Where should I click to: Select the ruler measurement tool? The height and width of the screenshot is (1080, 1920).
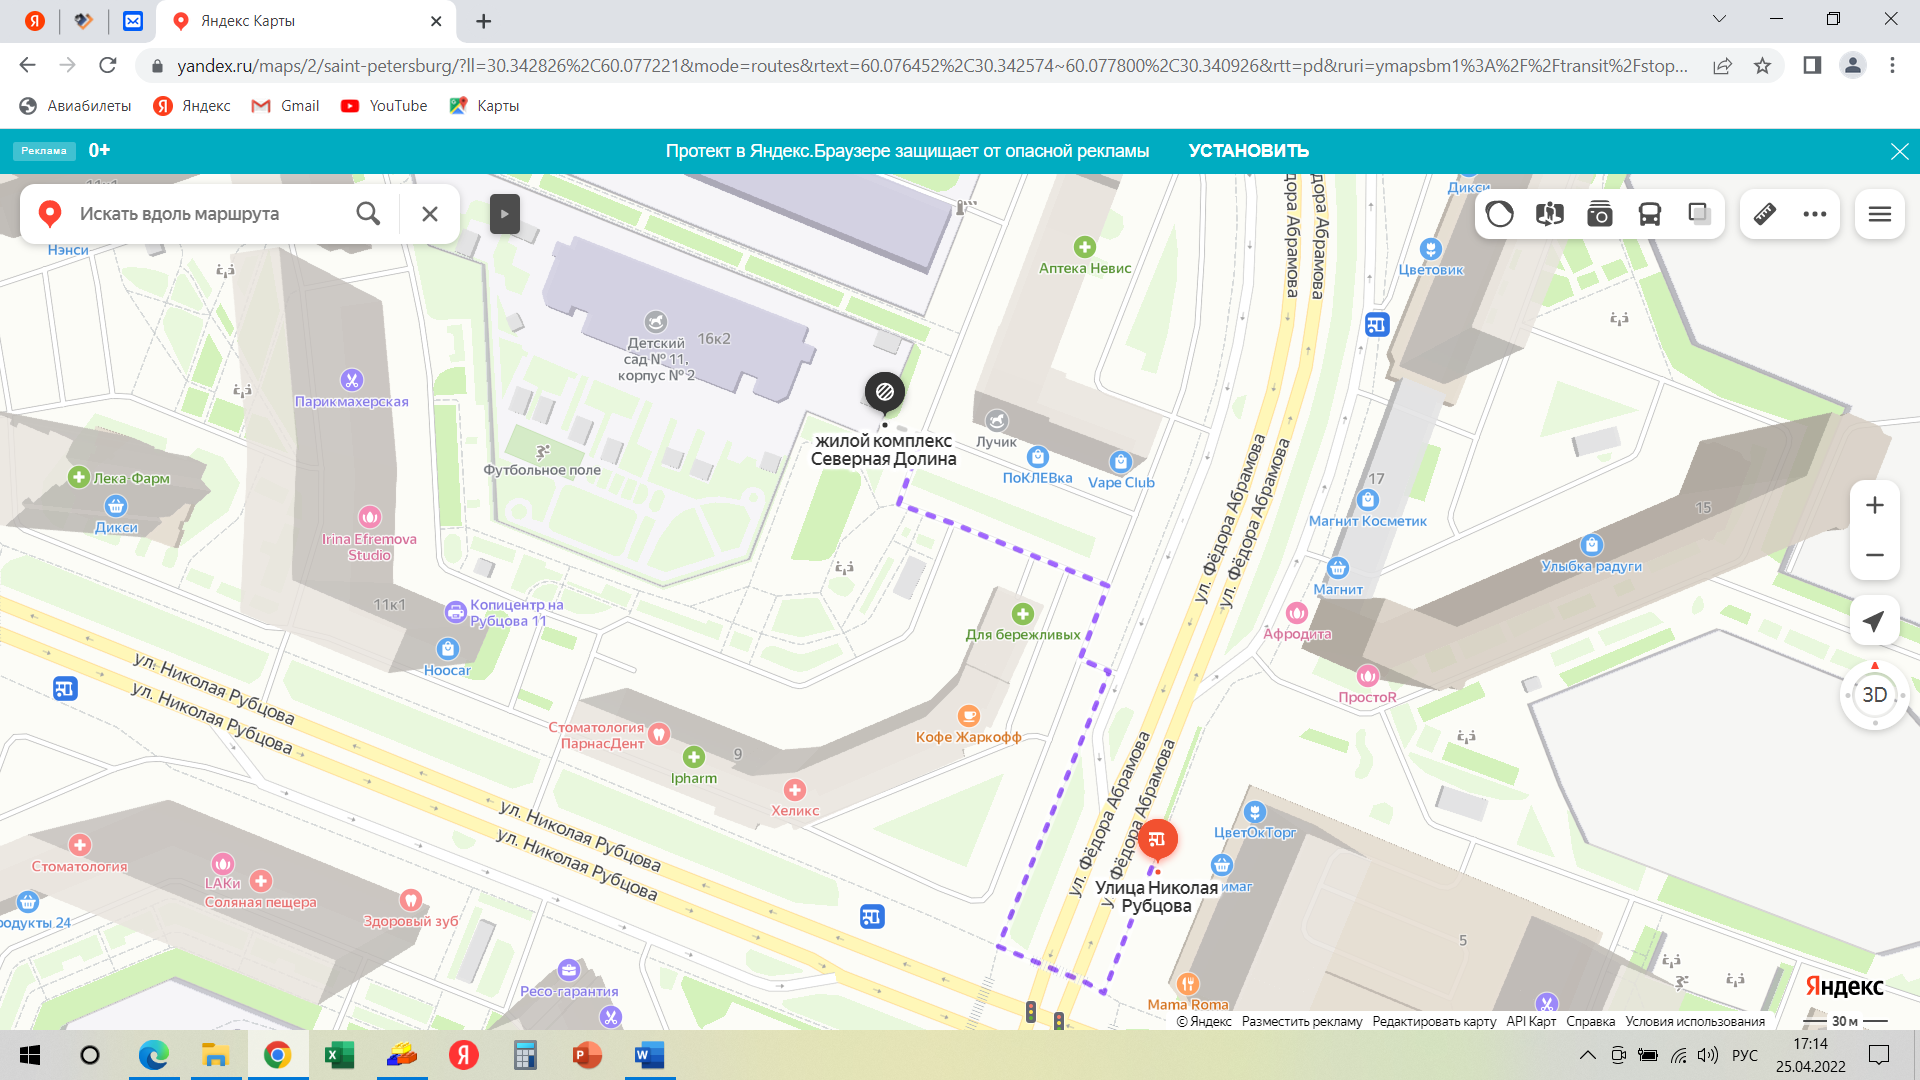[x=1765, y=214]
